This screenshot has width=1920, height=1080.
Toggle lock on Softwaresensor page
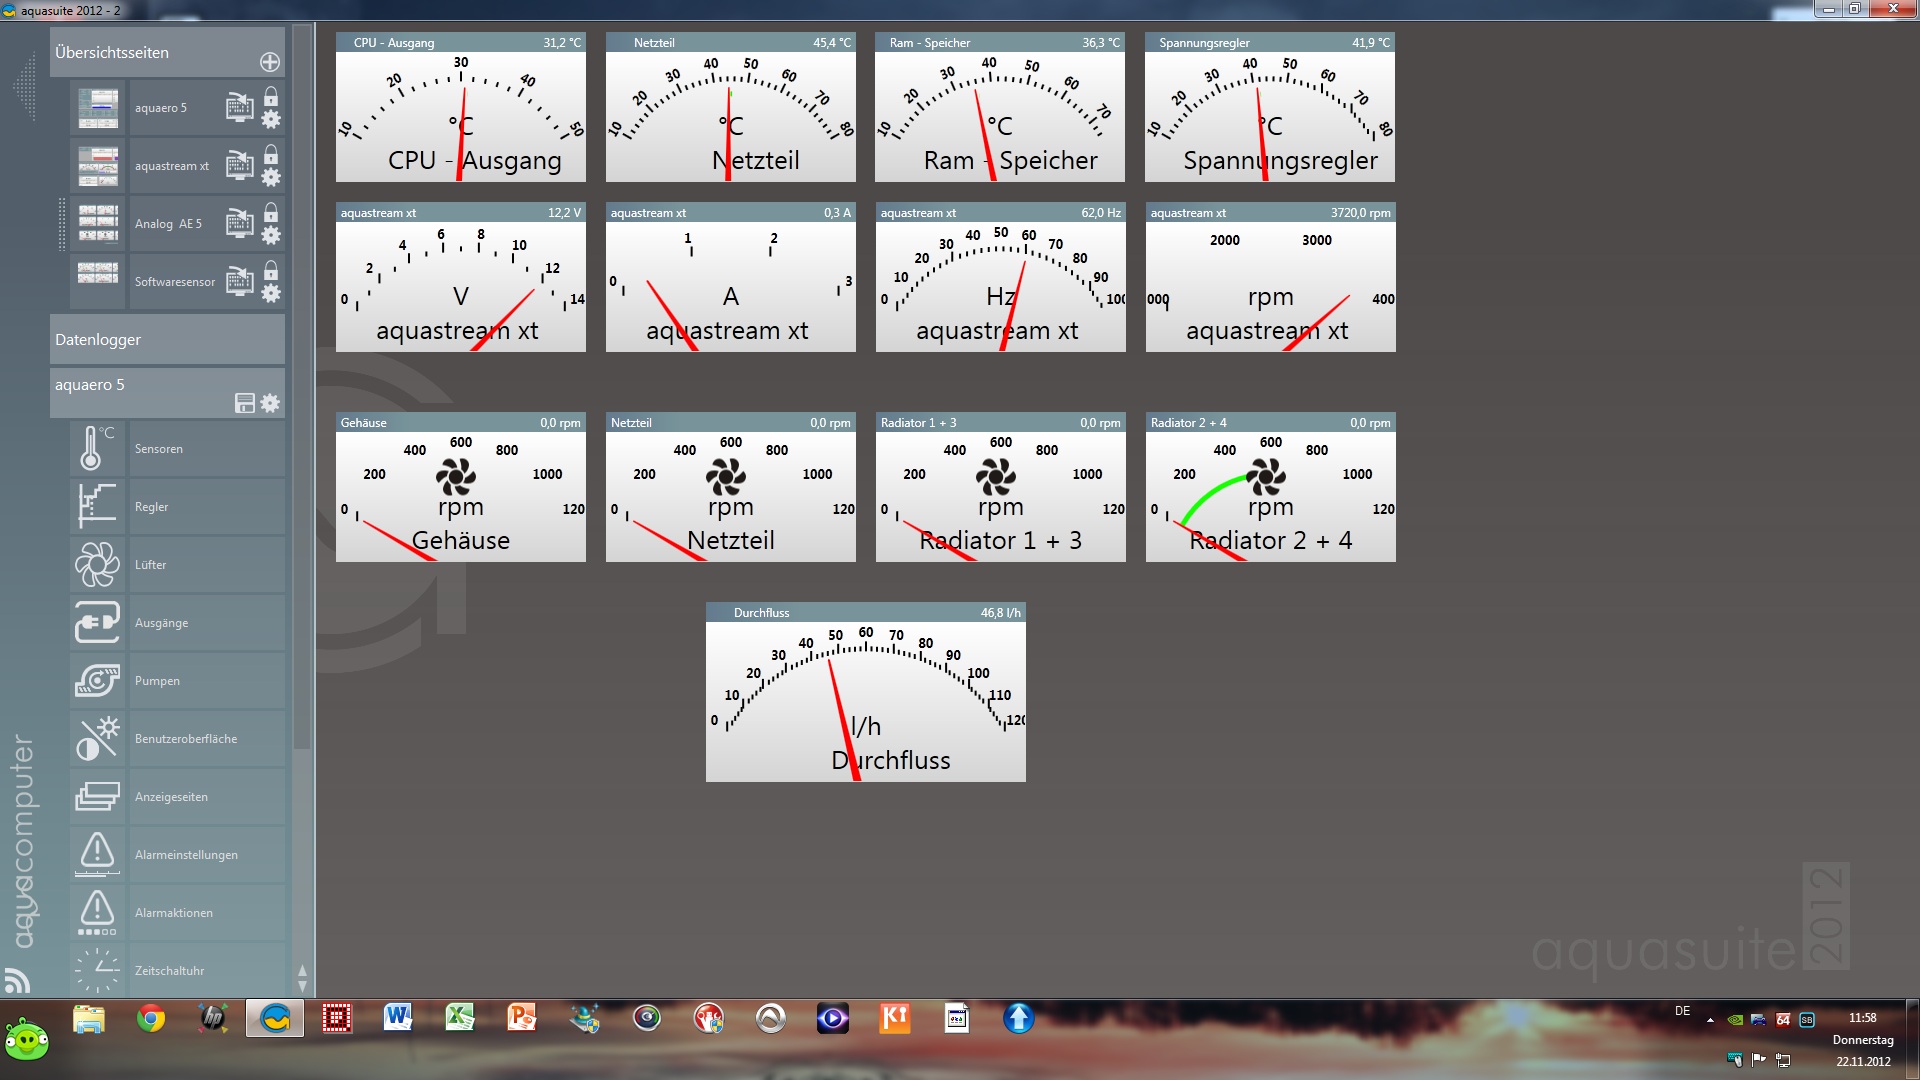click(x=271, y=270)
